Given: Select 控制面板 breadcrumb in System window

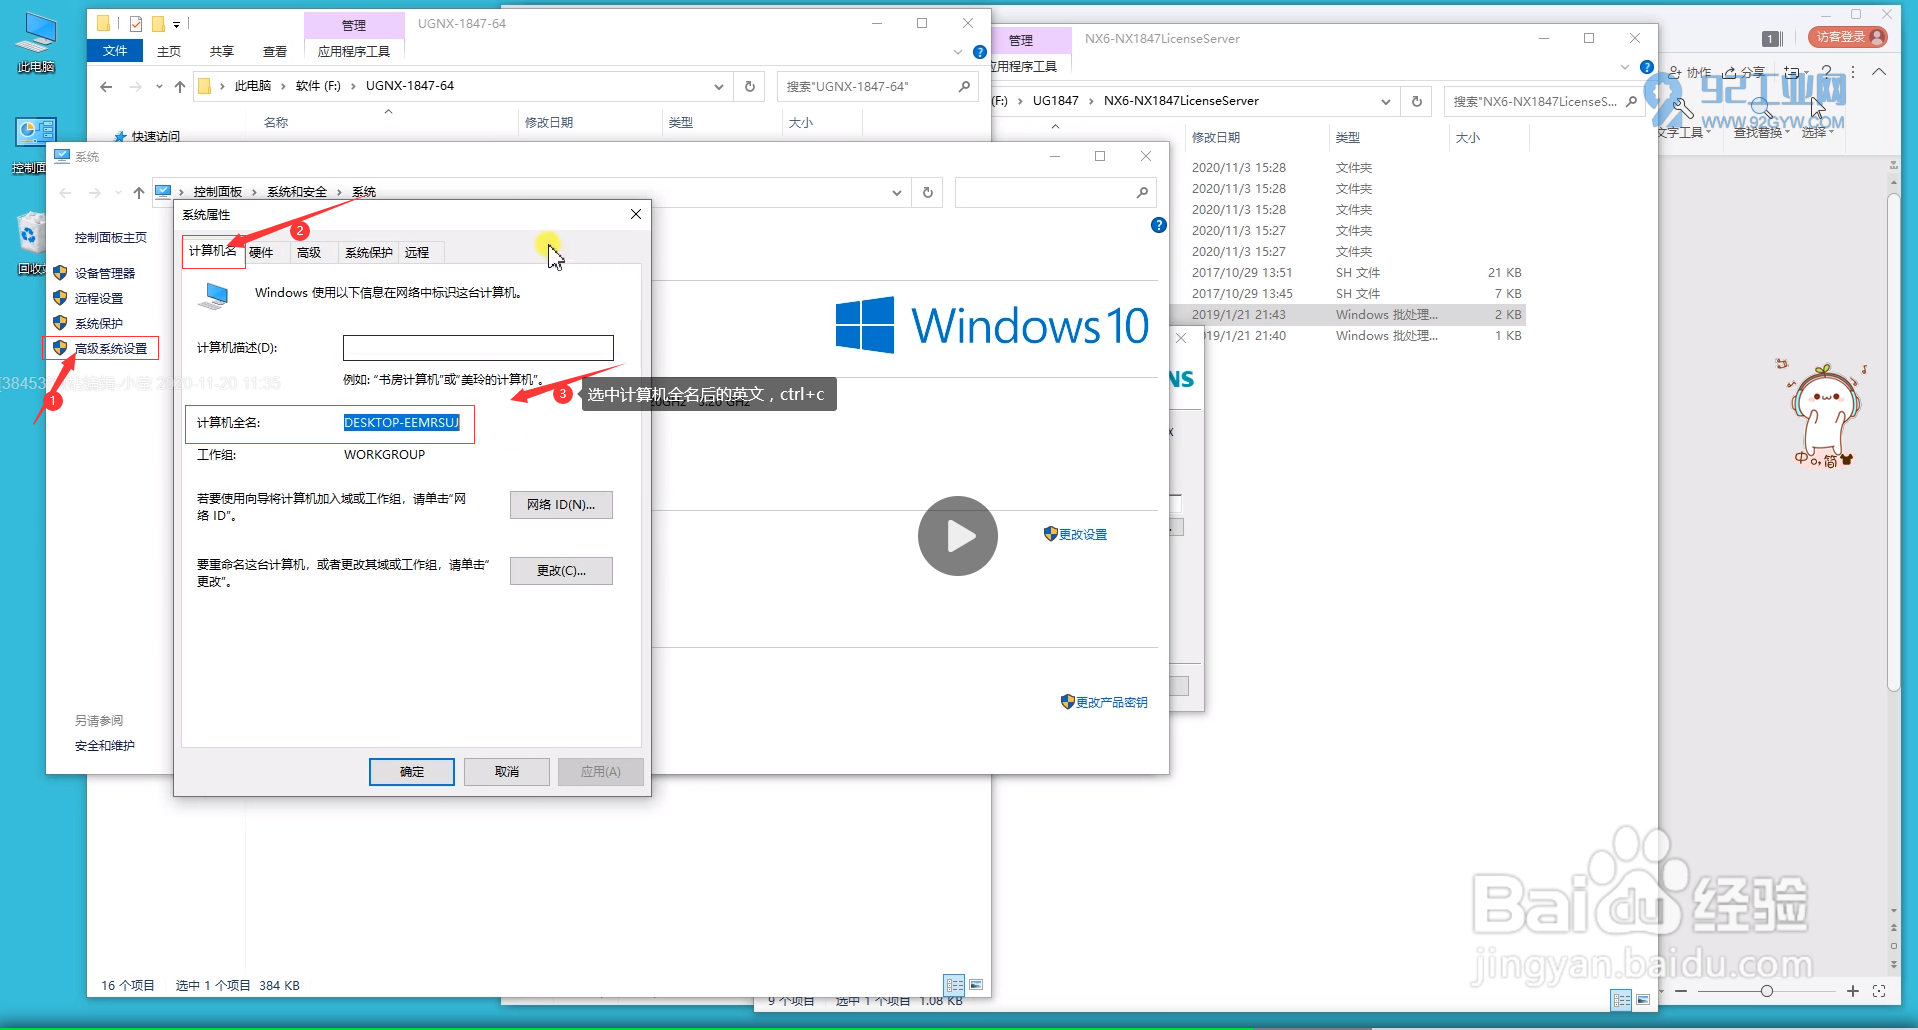Looking at the screenshot, I should coord(218,192).
